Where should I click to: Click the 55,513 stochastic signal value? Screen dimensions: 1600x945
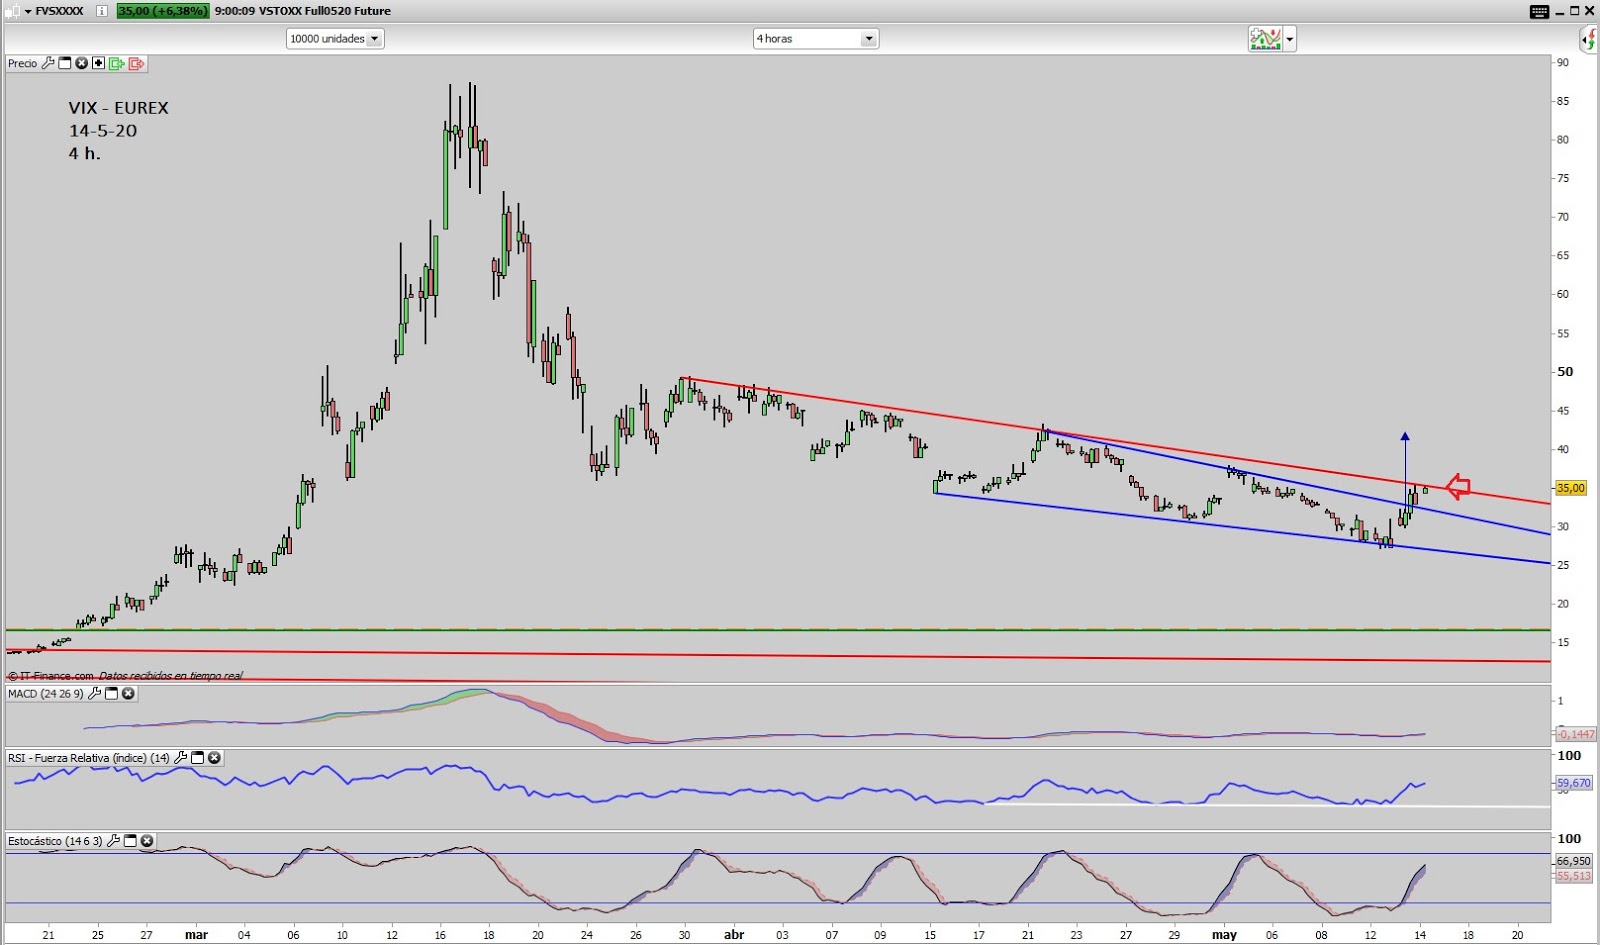[x=1574, y=876]
